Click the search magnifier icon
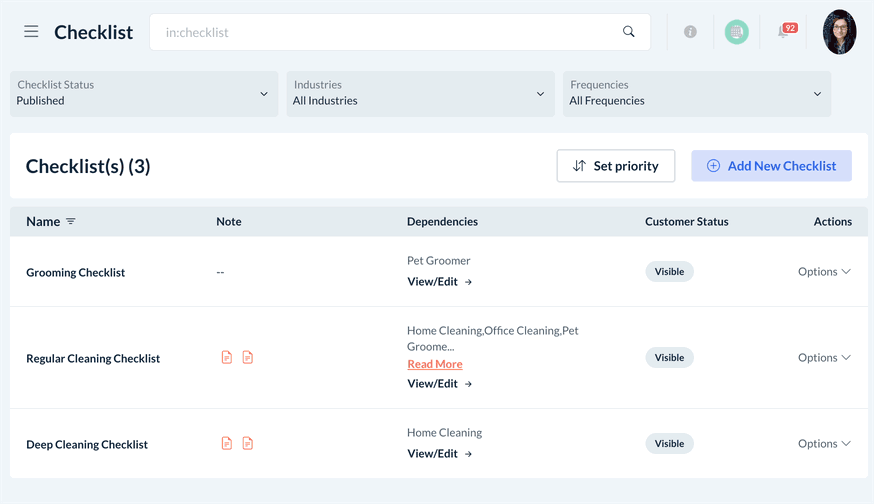 629,32
